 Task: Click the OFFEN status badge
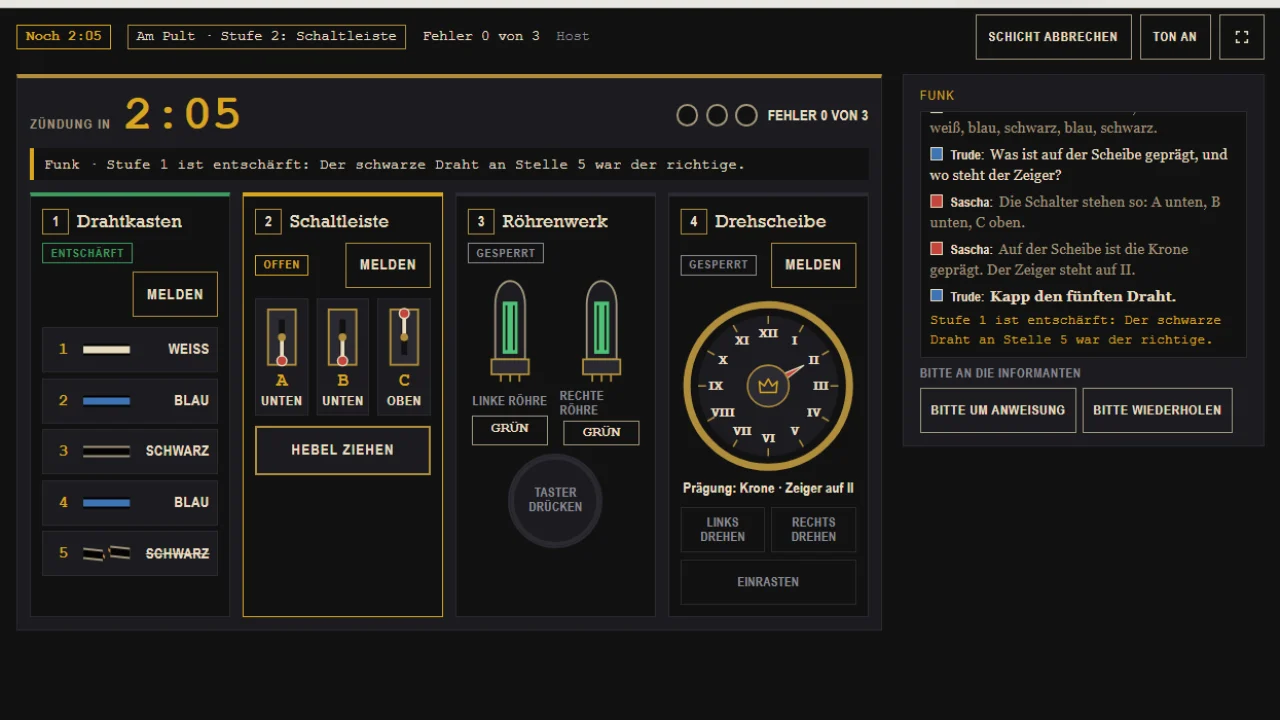282,265
